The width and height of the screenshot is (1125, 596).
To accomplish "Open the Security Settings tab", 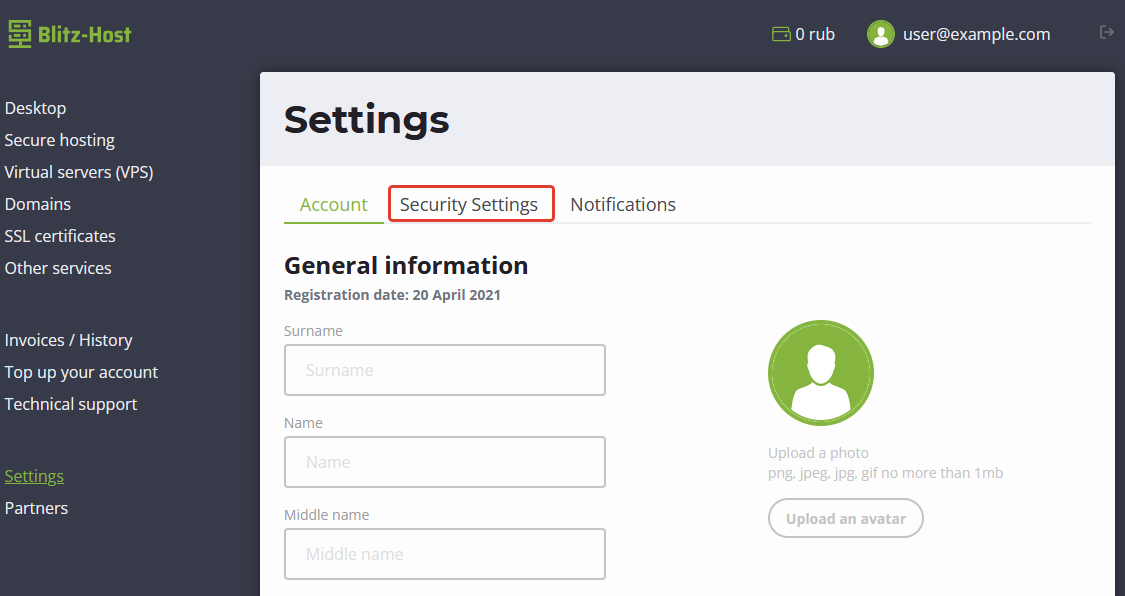I will [470, 205].
